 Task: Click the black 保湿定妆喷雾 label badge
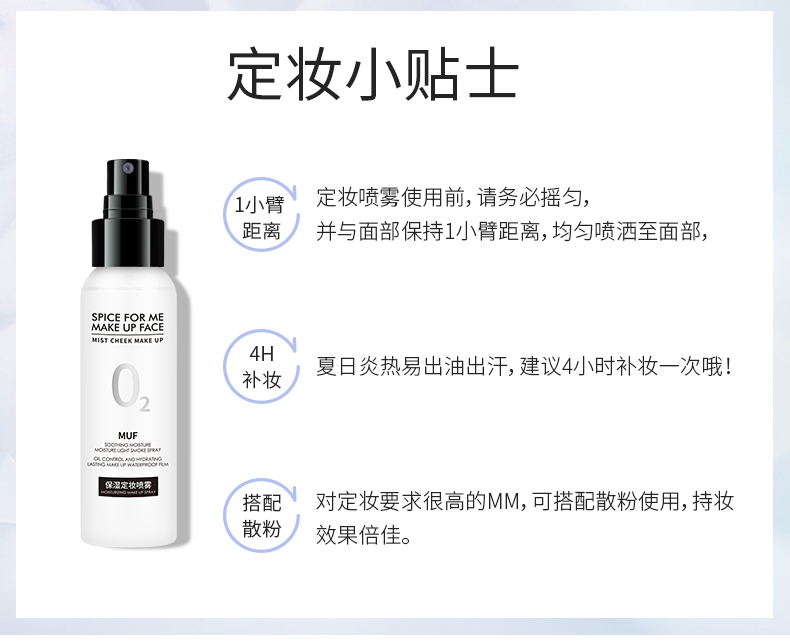(x=128, y=487)
